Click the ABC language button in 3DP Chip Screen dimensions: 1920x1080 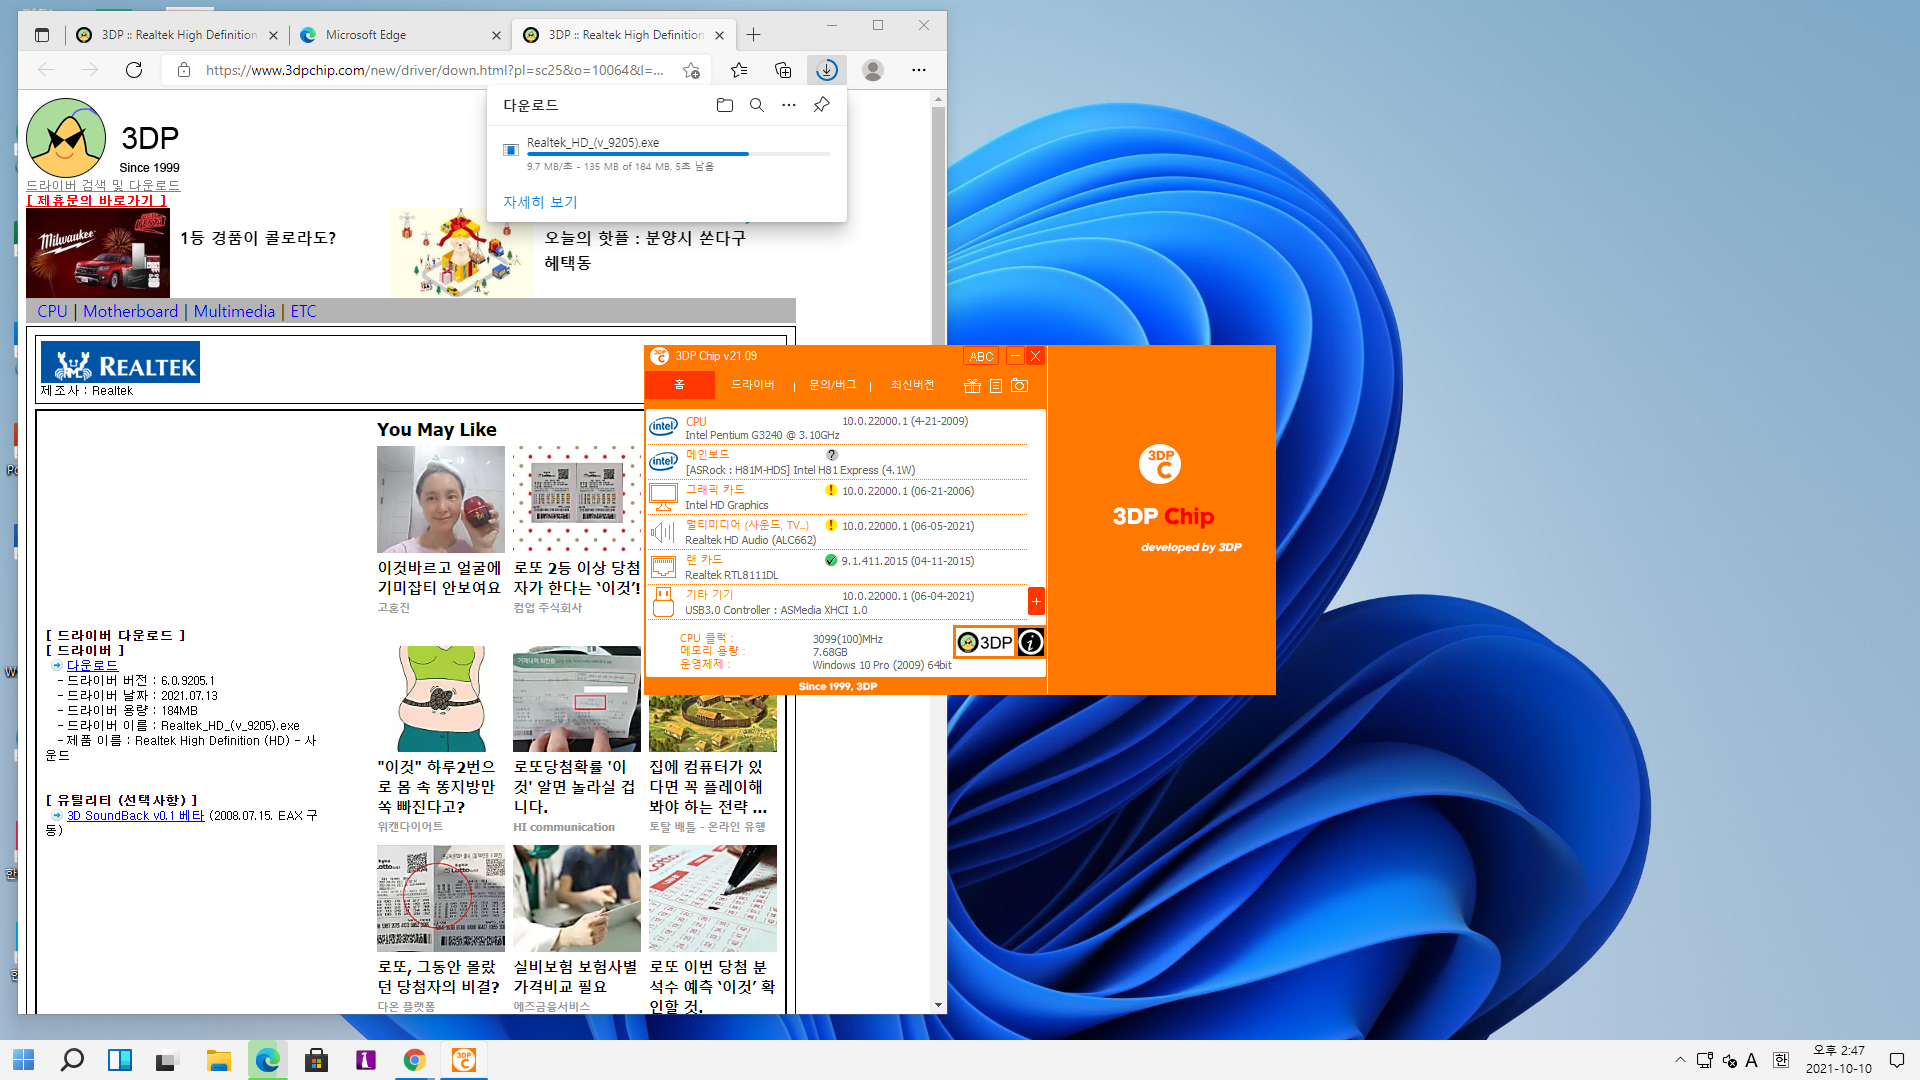click(981, 356)
